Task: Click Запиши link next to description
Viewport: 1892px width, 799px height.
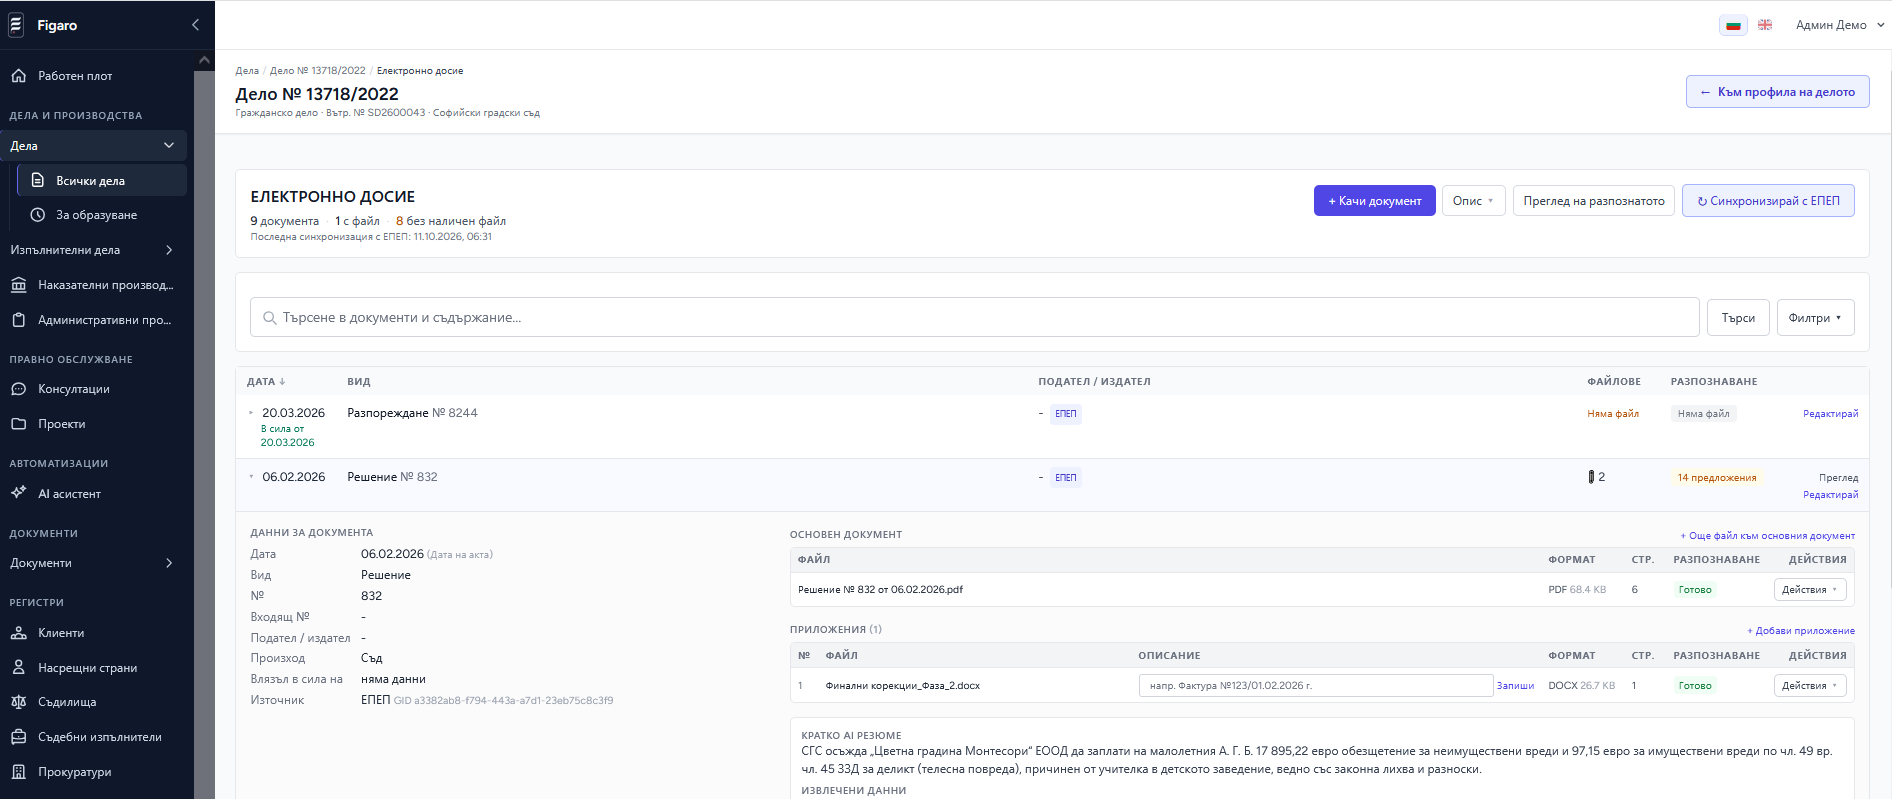Action: [1515, 686]
